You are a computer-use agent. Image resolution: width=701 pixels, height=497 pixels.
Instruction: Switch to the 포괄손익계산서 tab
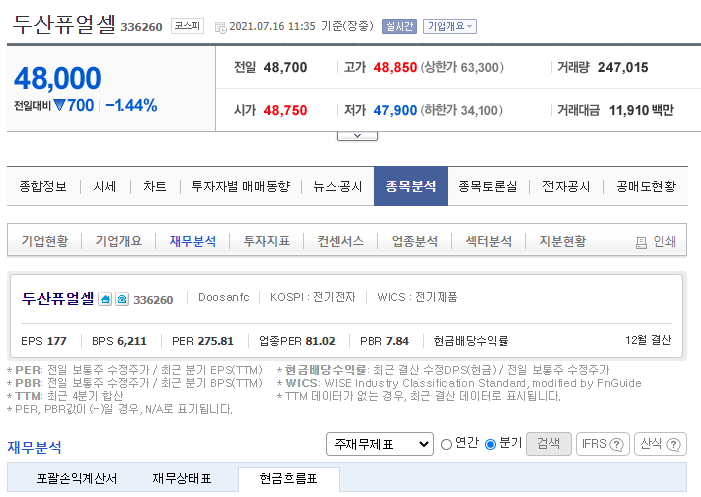pos(76,479)
